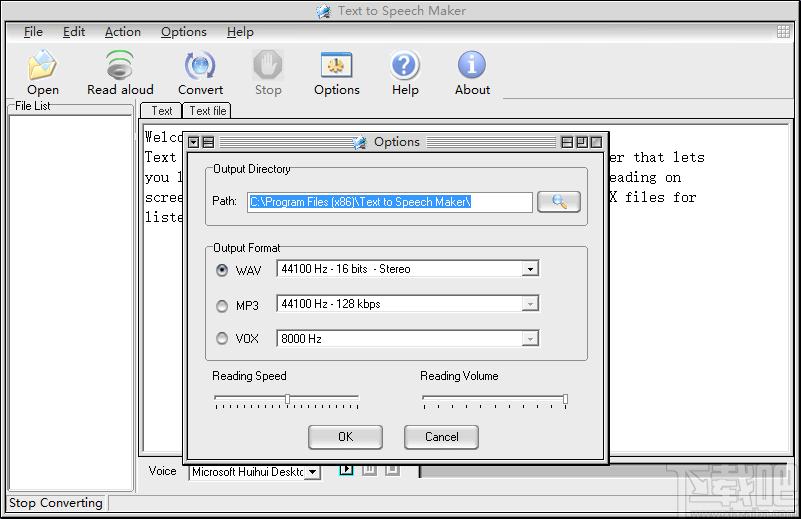Open the Edit menu
801x519 pixels.
pos(74,32)
